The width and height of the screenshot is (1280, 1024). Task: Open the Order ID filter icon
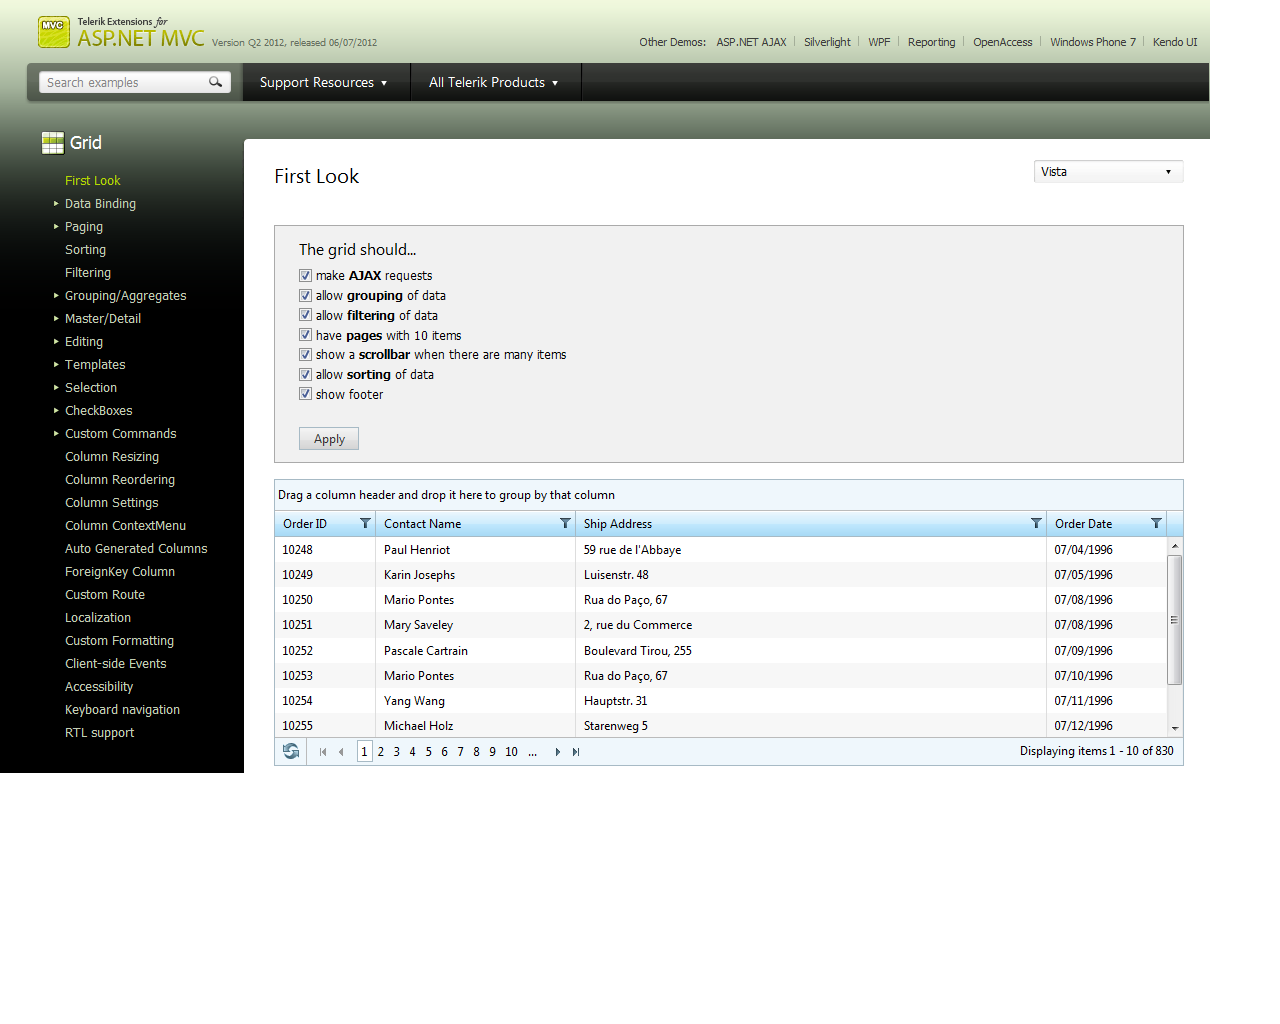pos(365,523)
